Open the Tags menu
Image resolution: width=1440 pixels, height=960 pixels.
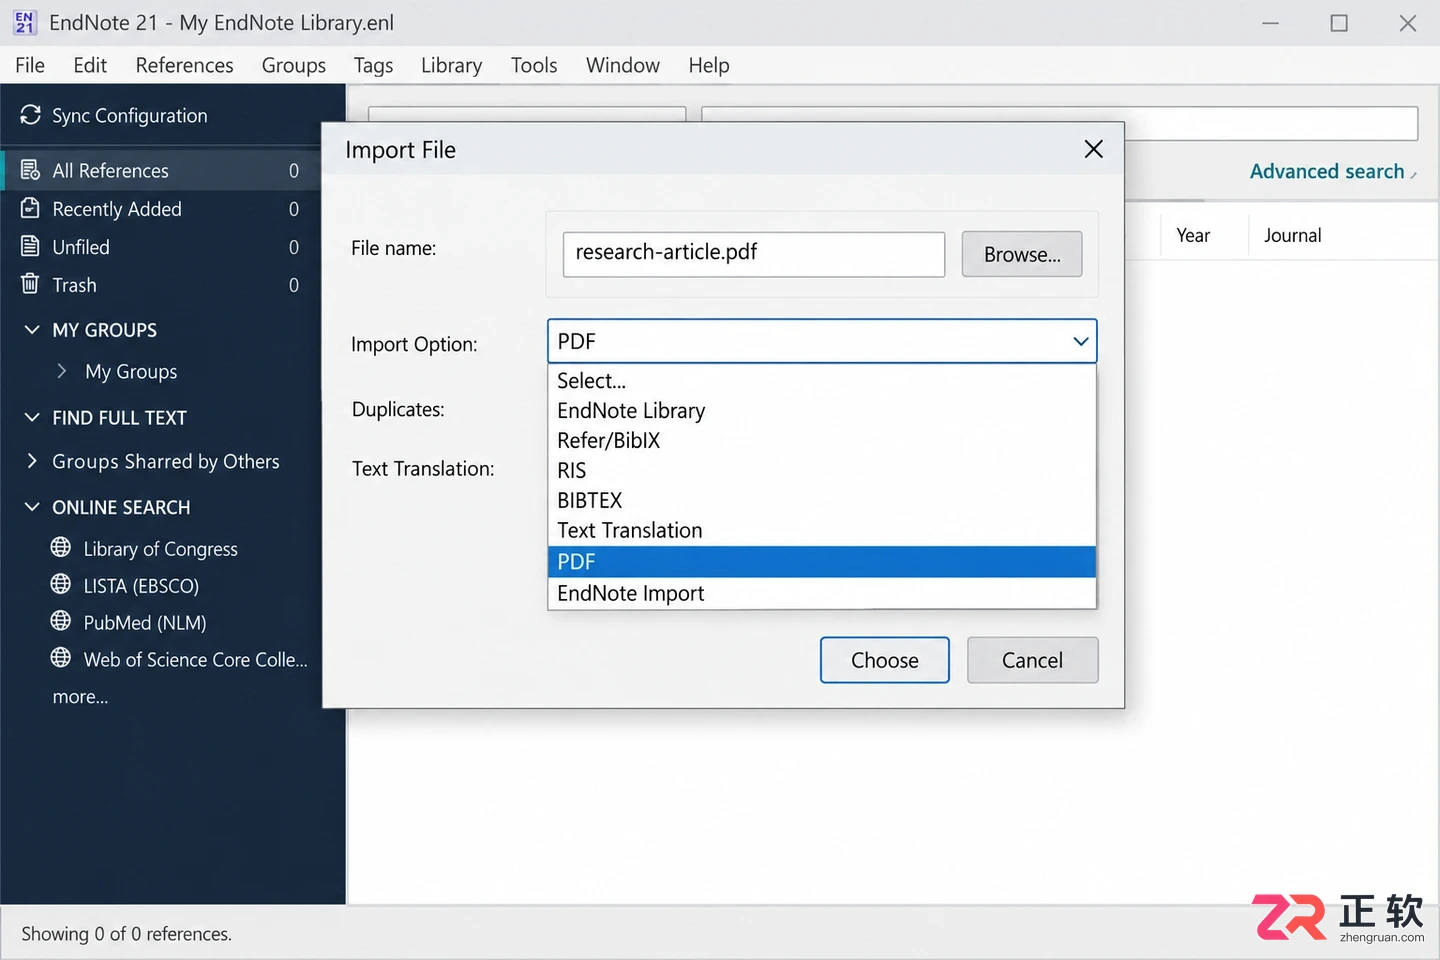point(373,65)
